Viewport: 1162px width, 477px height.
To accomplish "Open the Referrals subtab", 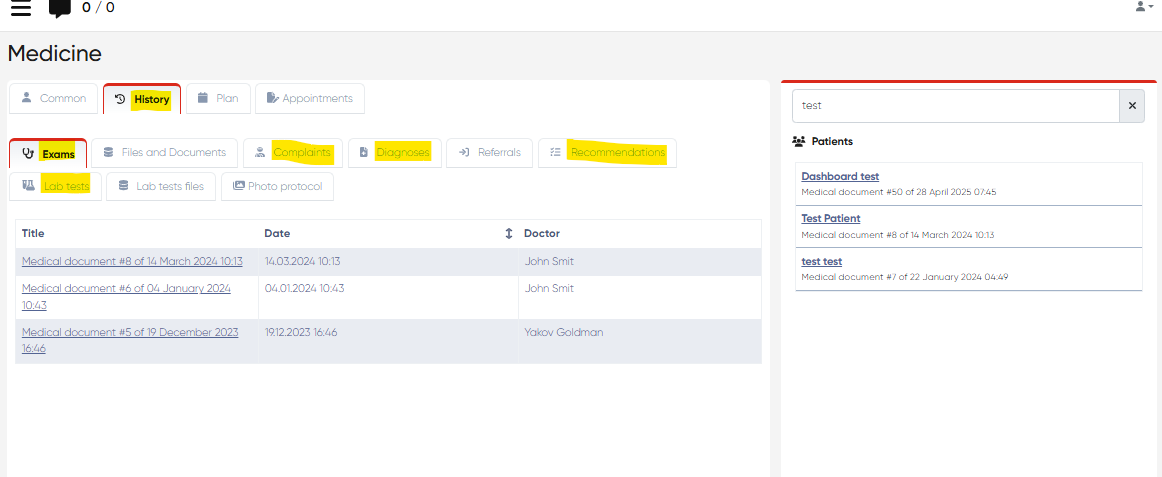I will tap(489, 153).
